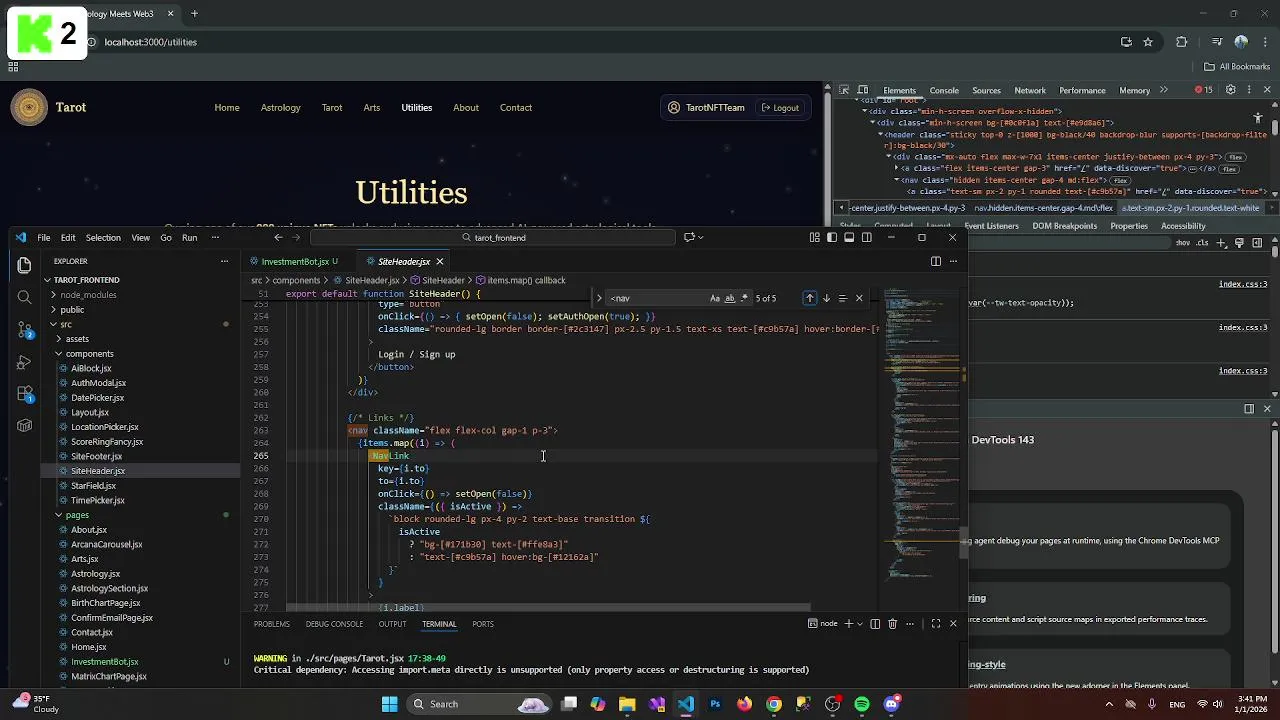Toggle Match Case in find widget

click(x=715, y=298)
